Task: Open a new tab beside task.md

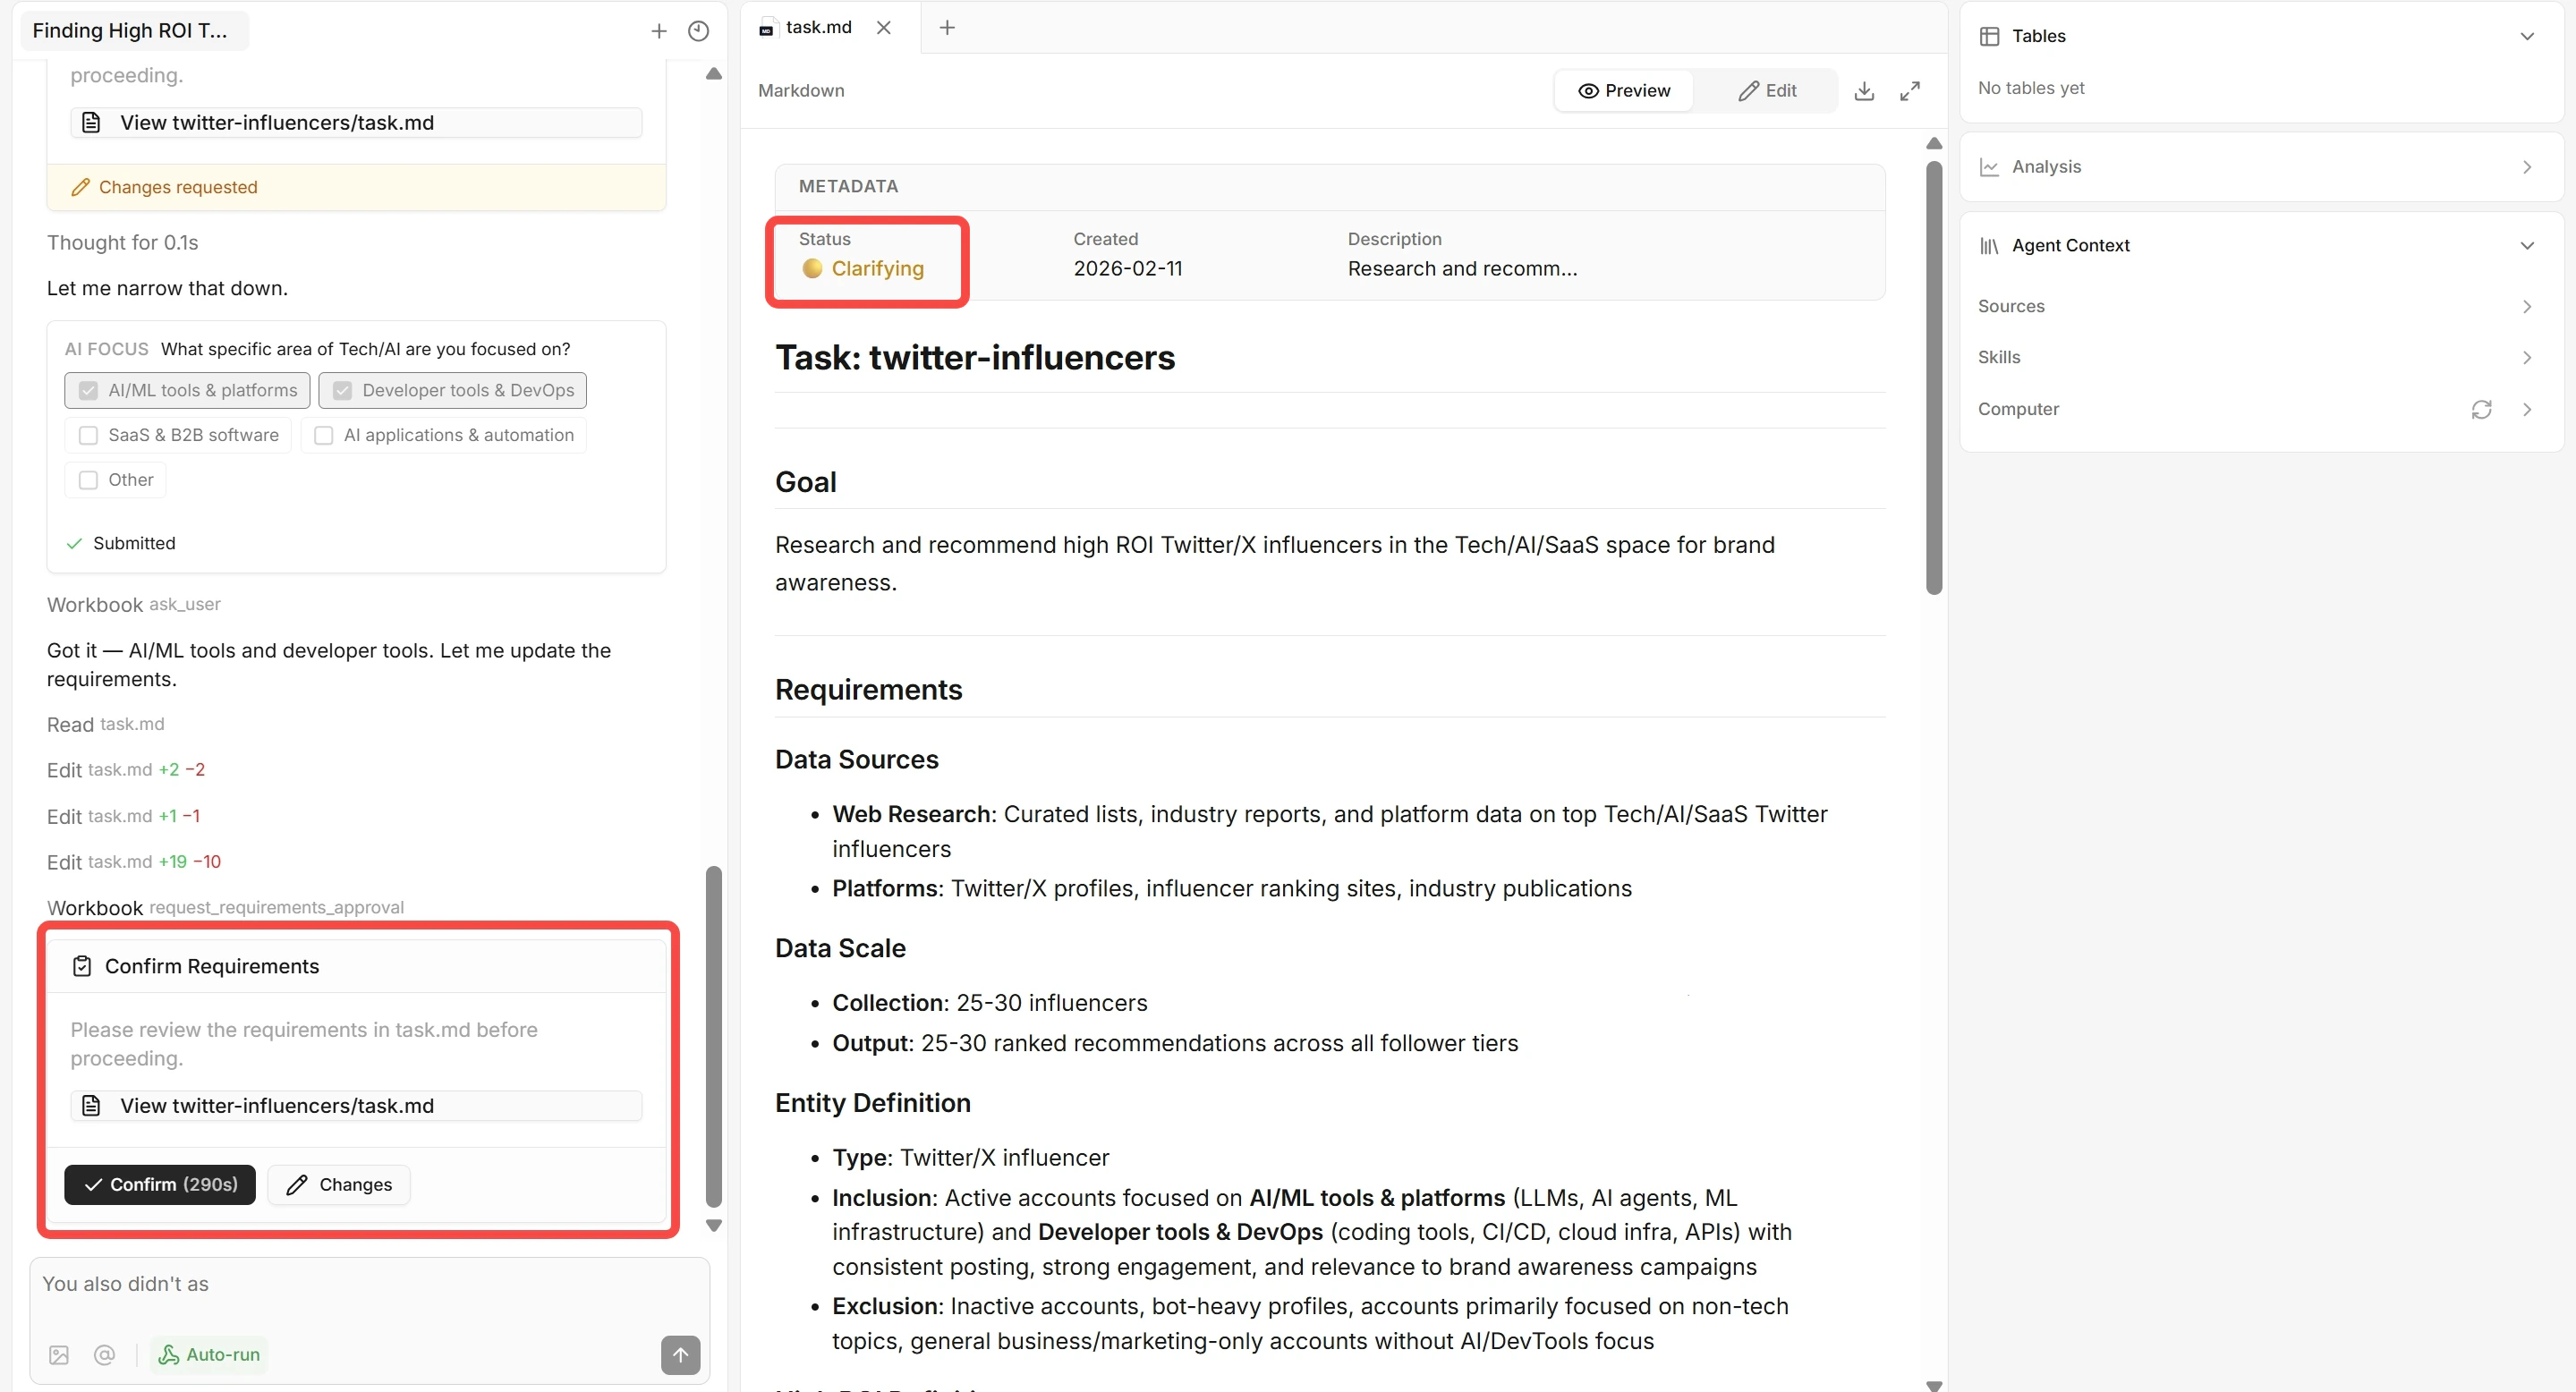Action: [947, 27]
